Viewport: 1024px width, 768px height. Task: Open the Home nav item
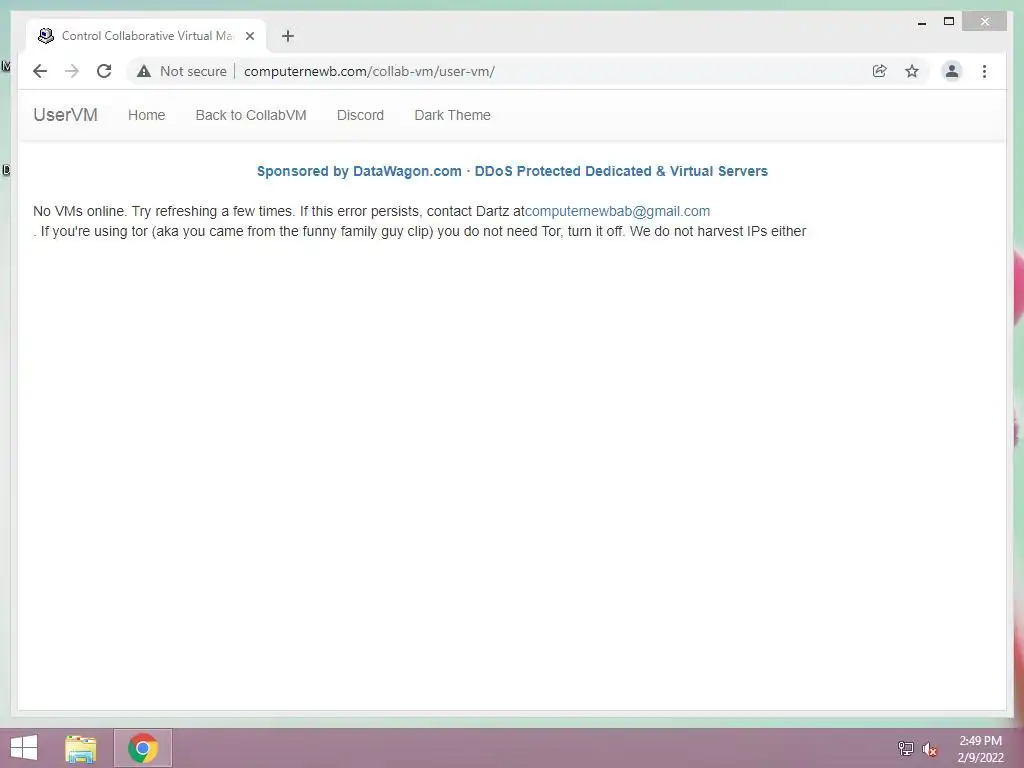146,115
